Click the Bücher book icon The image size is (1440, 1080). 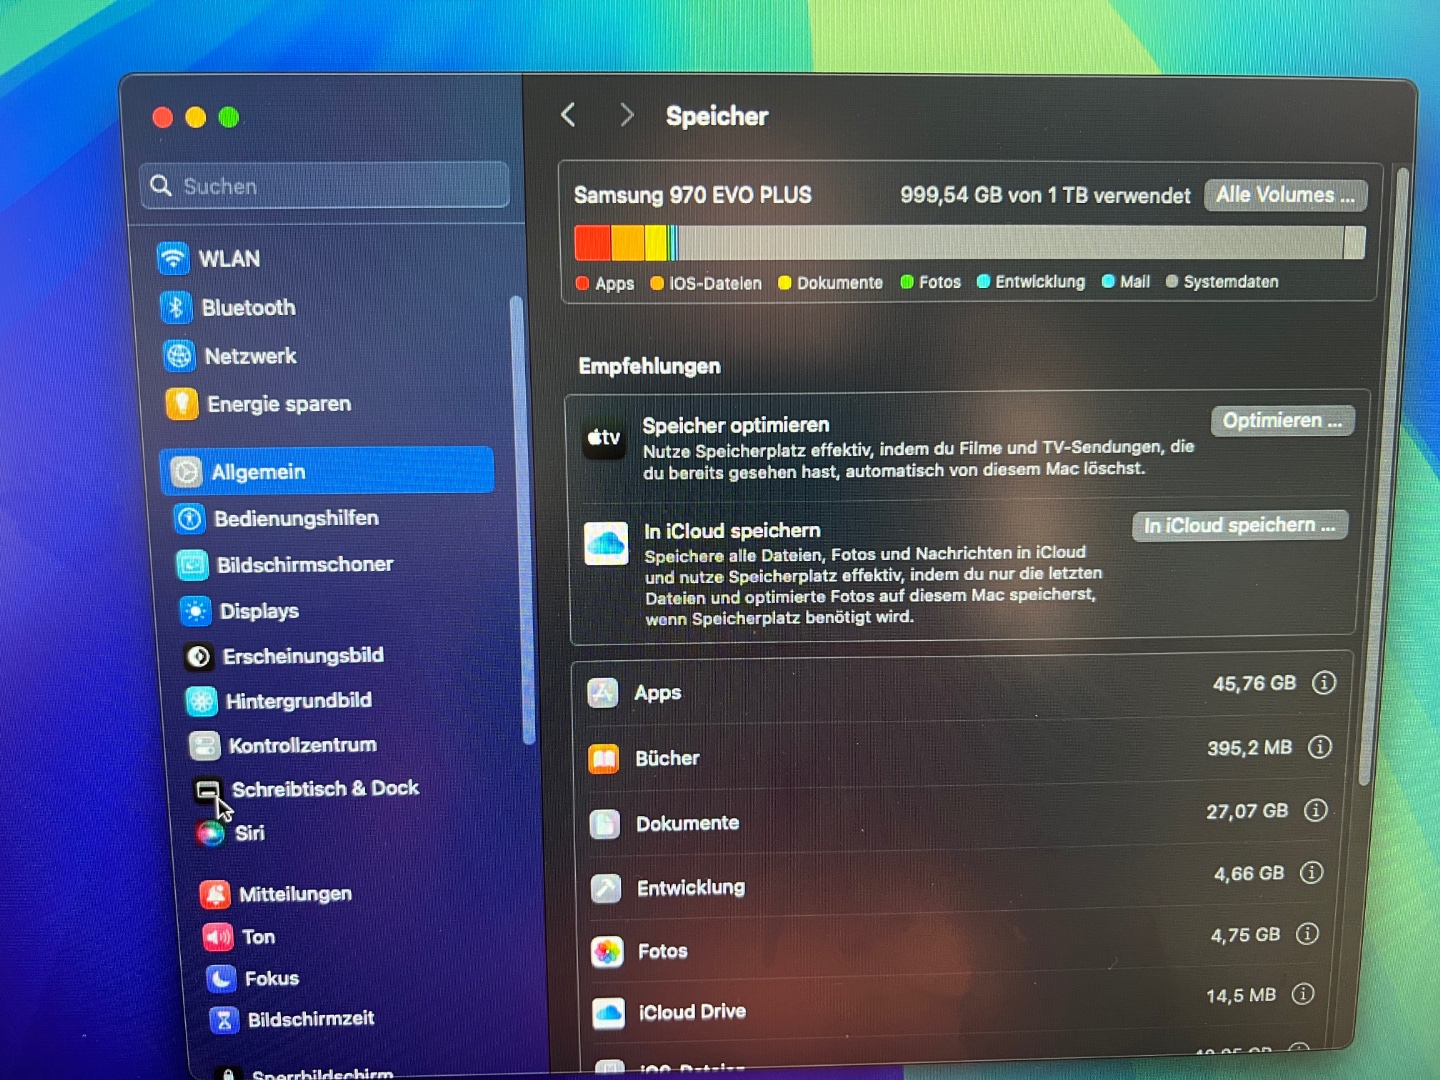pyautogui.click(x=604, y=759)
